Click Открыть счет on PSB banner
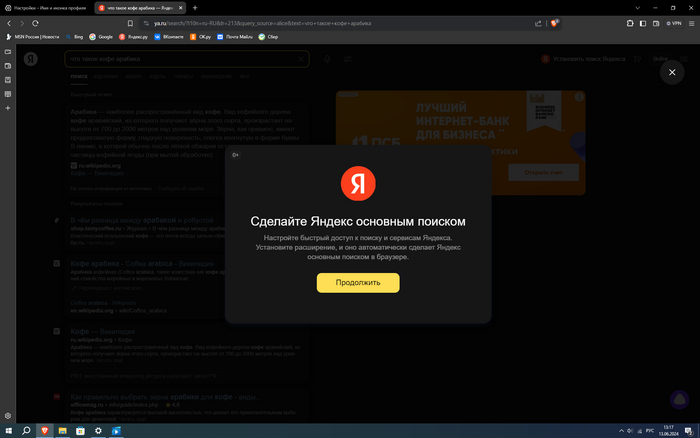 (543, 172)
